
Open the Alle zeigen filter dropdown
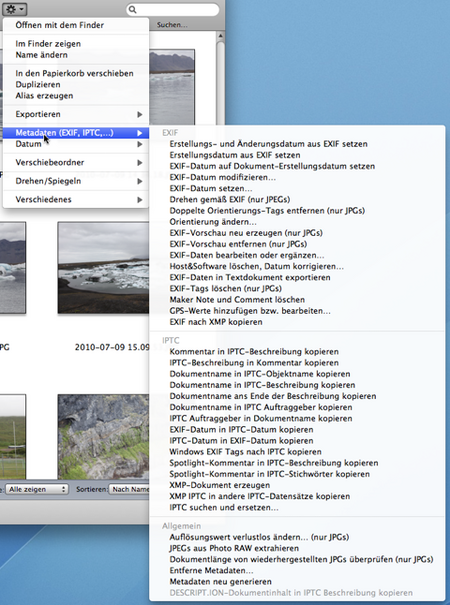click(x=37, y=489)
